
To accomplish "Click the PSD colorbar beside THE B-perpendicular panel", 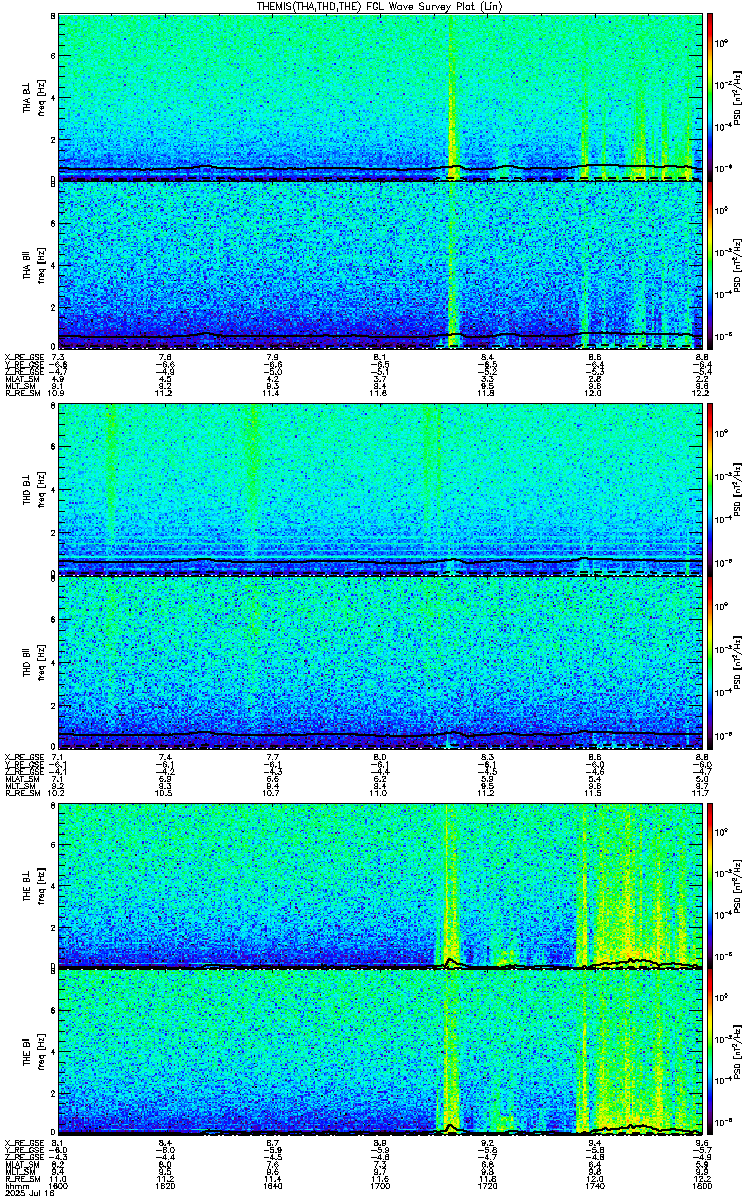I will click(710, 885).
